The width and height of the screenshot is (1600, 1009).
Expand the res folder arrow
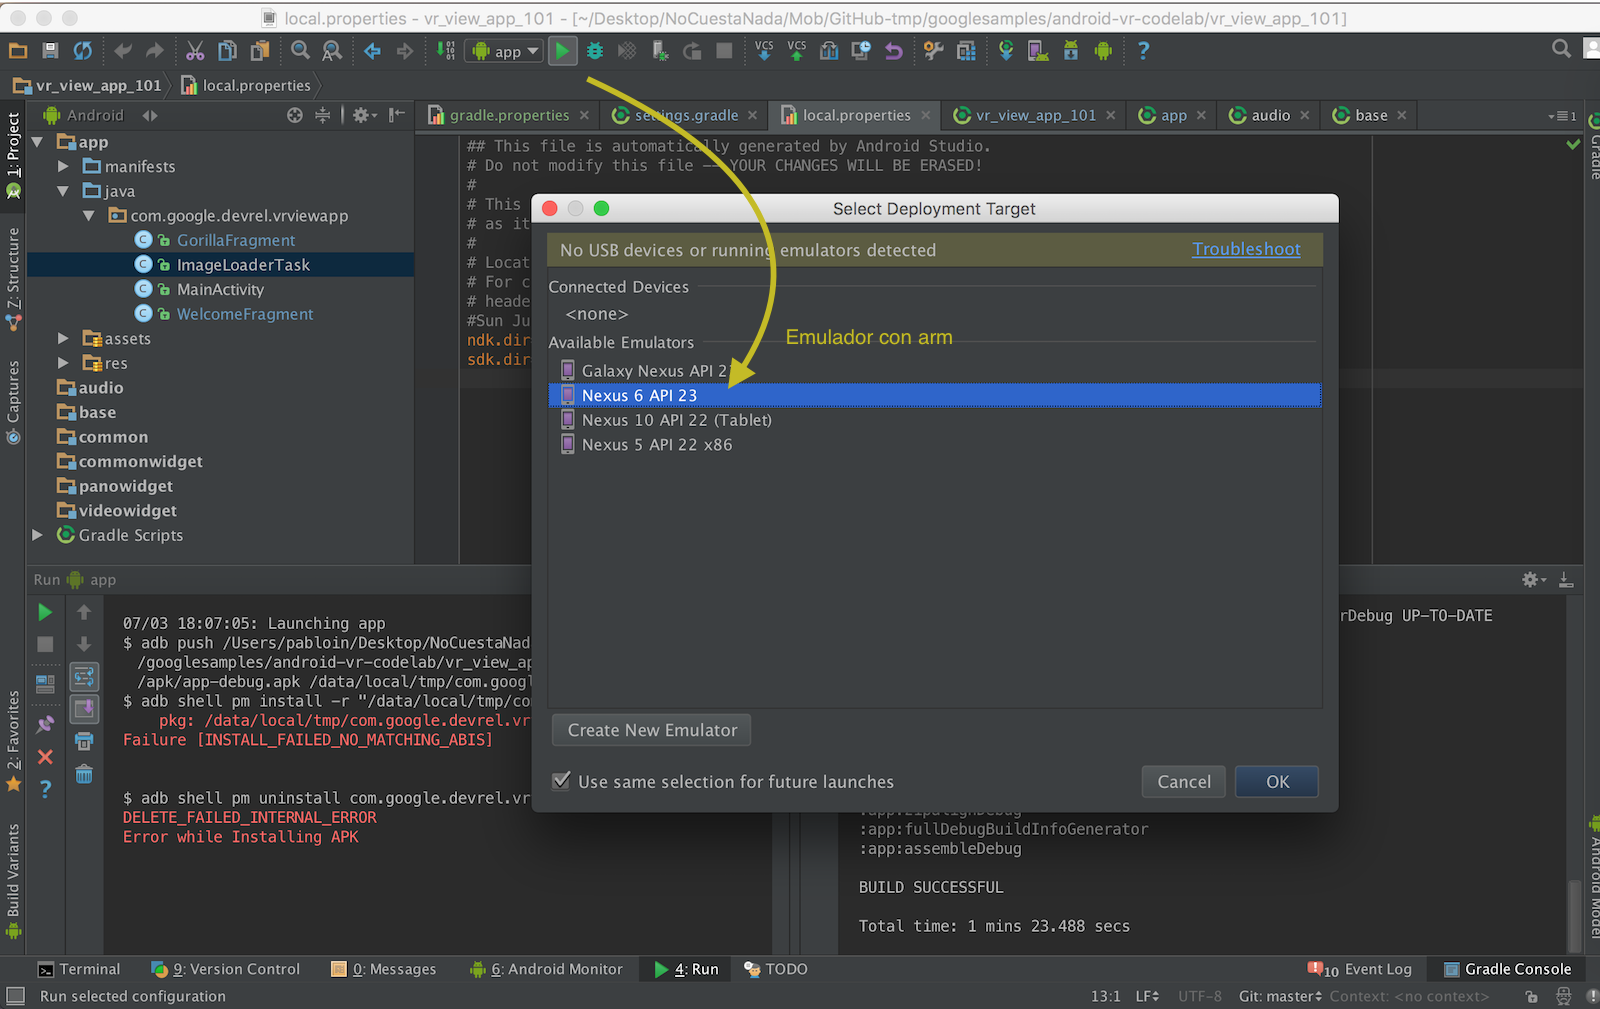click(63, 363)
